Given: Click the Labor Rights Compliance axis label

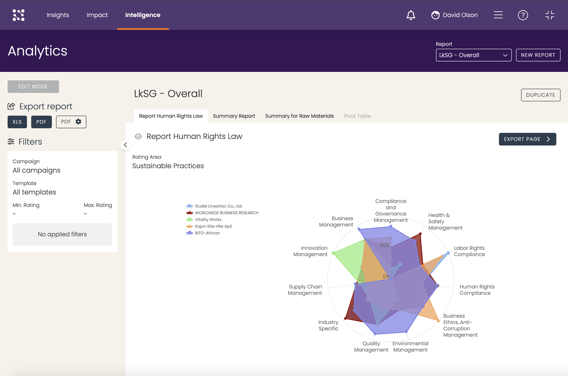Looking at the screenshot, I should click(x=469, y=251).
